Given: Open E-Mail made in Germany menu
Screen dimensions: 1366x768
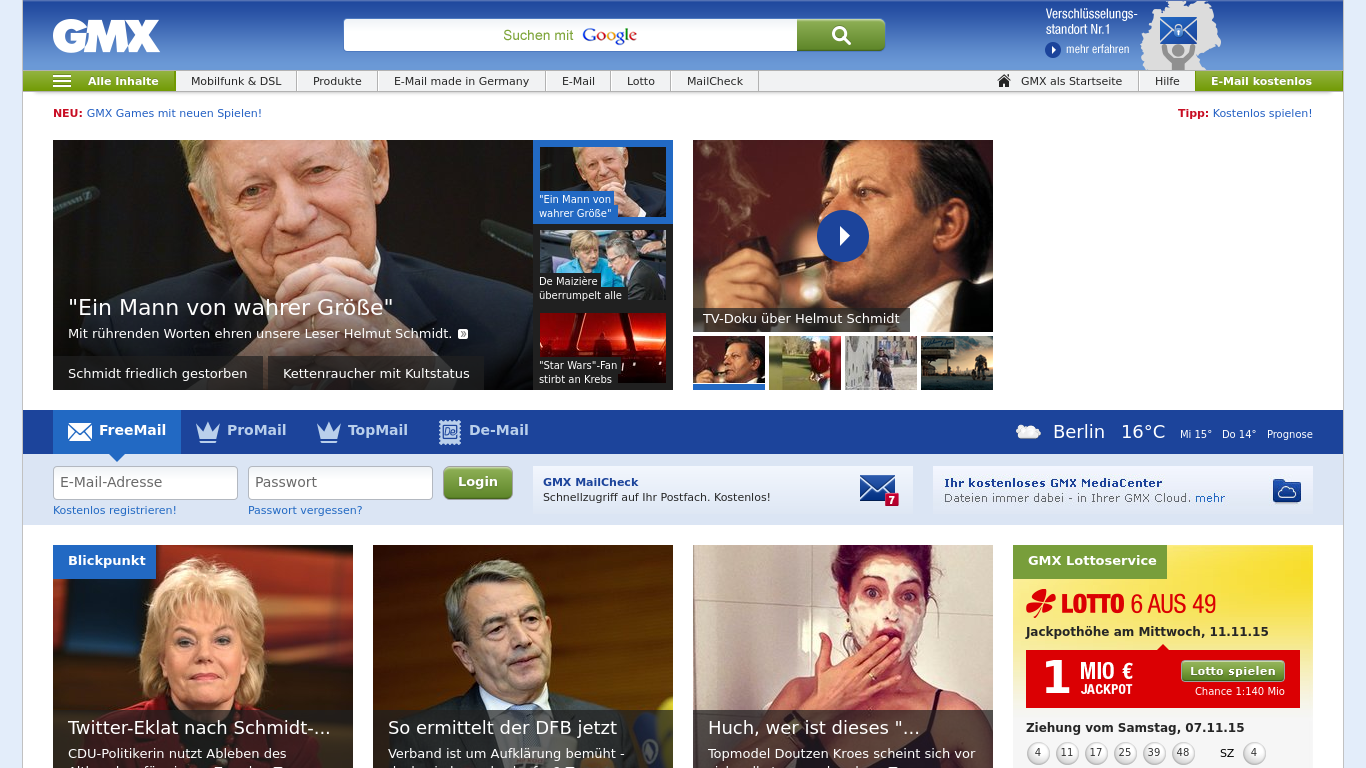Looking at the screenshot, I should [461, 81].
